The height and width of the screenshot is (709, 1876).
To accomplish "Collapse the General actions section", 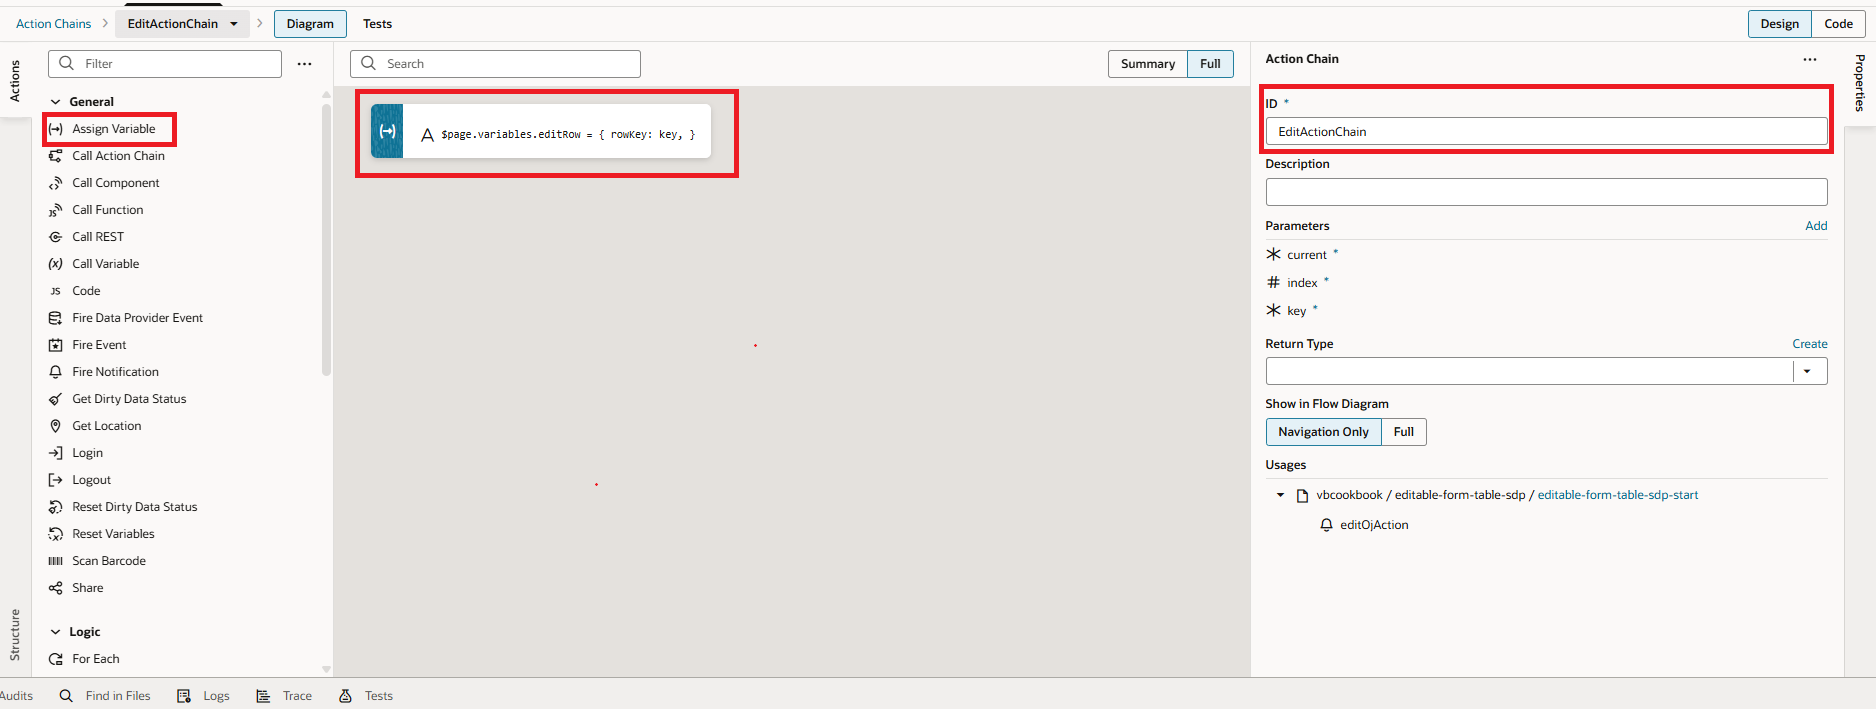I will (56, 102).
